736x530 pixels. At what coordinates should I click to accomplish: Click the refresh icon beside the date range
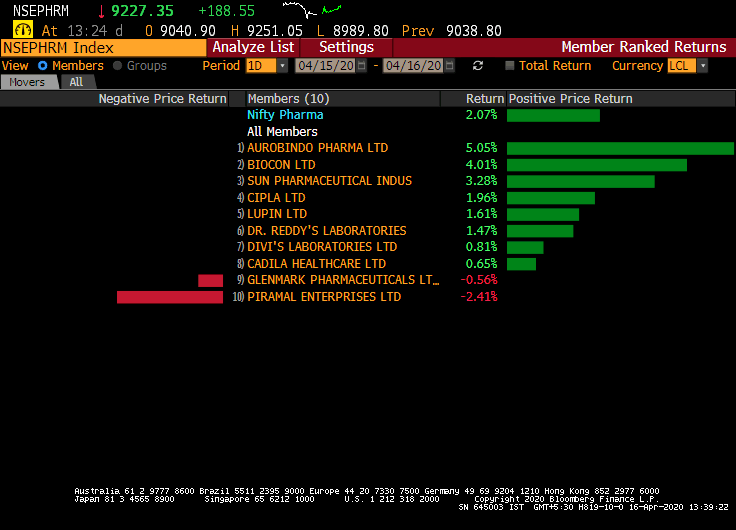(x=478, y=66)
